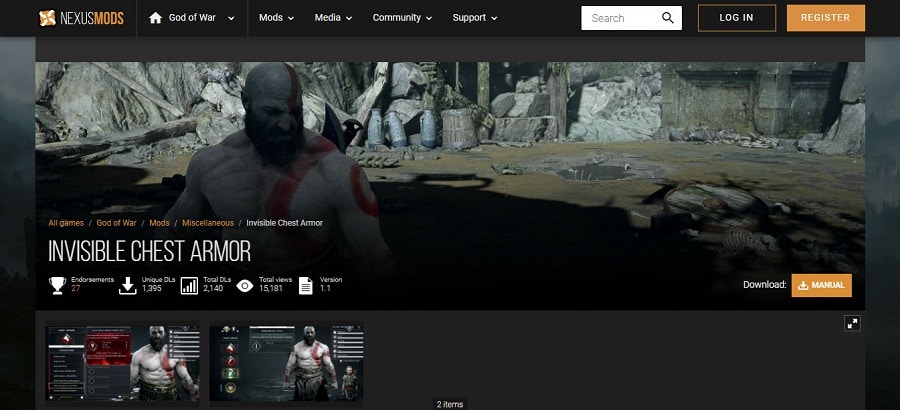Go to Miscellaneous breadcrumb link

tap(208, 223)
